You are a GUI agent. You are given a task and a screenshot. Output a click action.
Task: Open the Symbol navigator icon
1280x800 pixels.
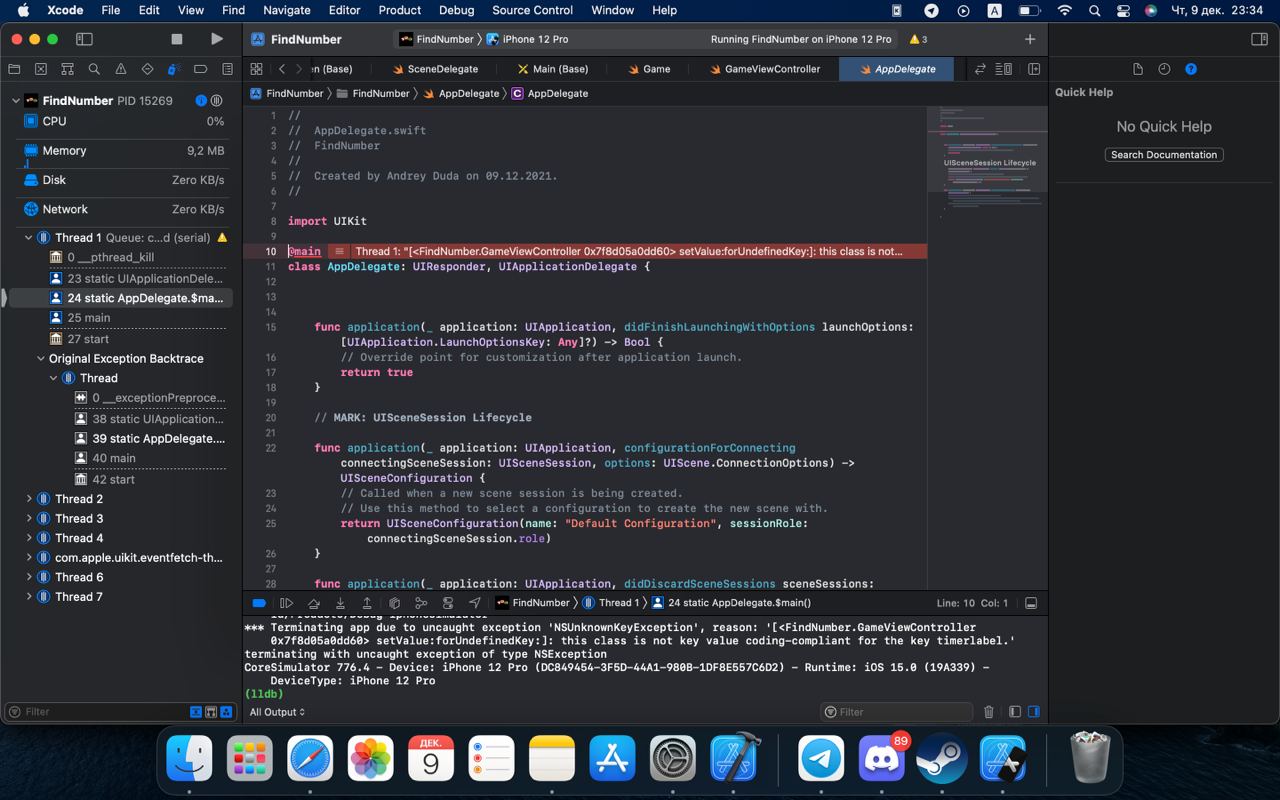(67, 69)
